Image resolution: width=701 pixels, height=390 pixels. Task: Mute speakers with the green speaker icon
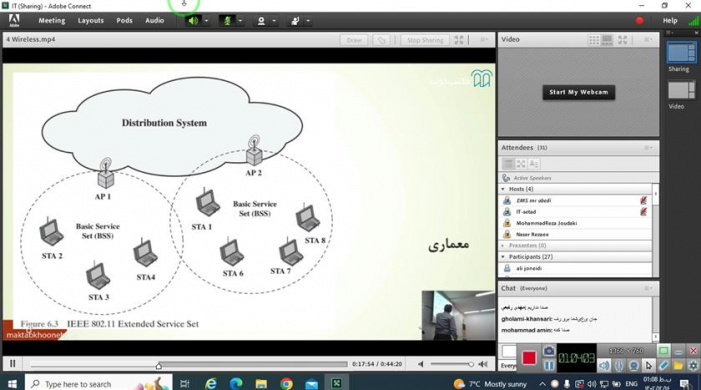[193, 21]
